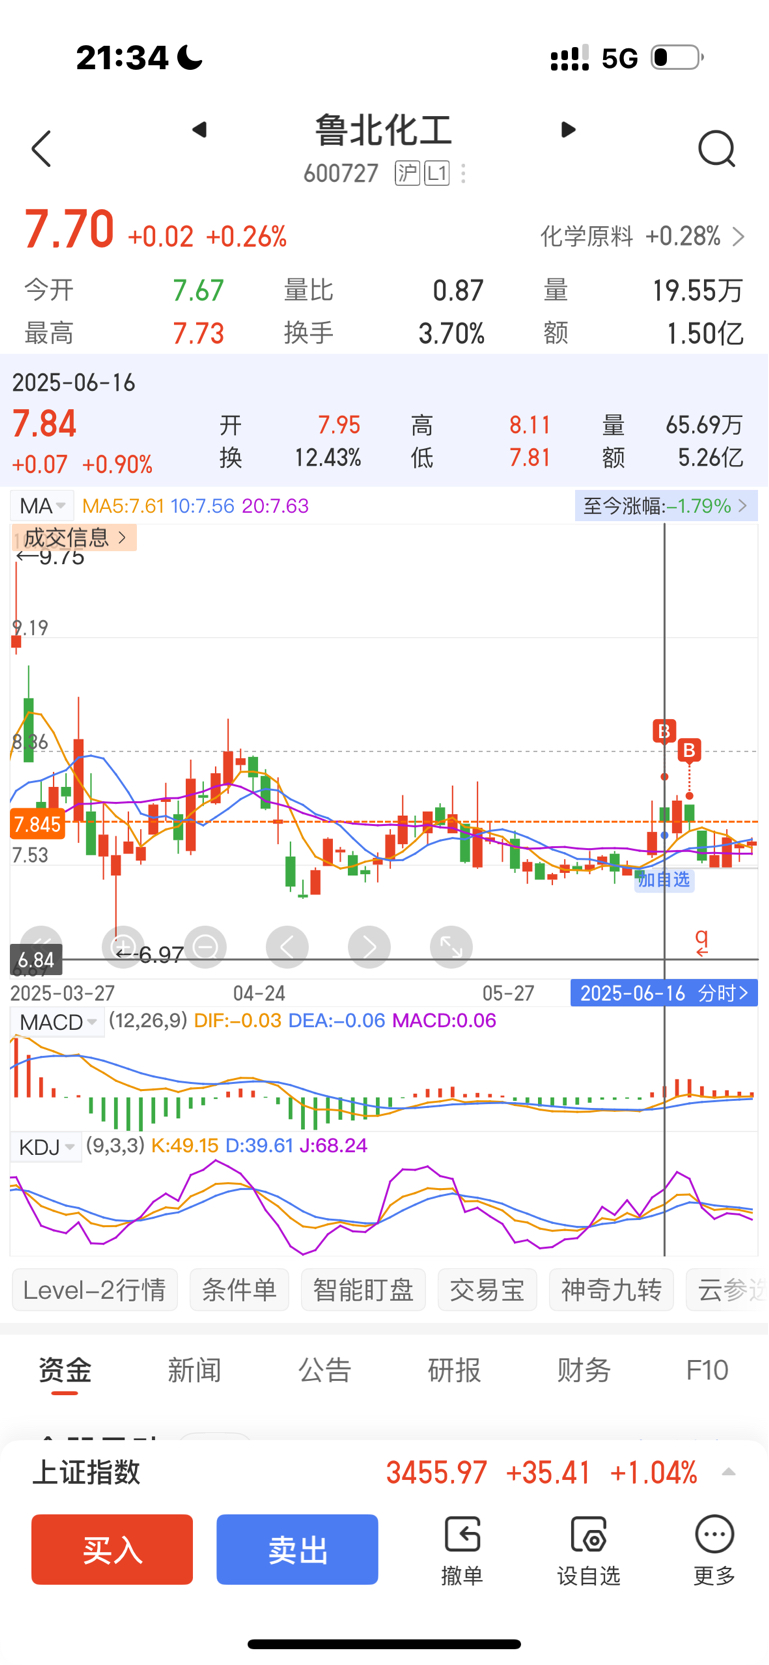Select the 财务 tab
This screenshot has height=1665, width=769.
pos(583,1370)
